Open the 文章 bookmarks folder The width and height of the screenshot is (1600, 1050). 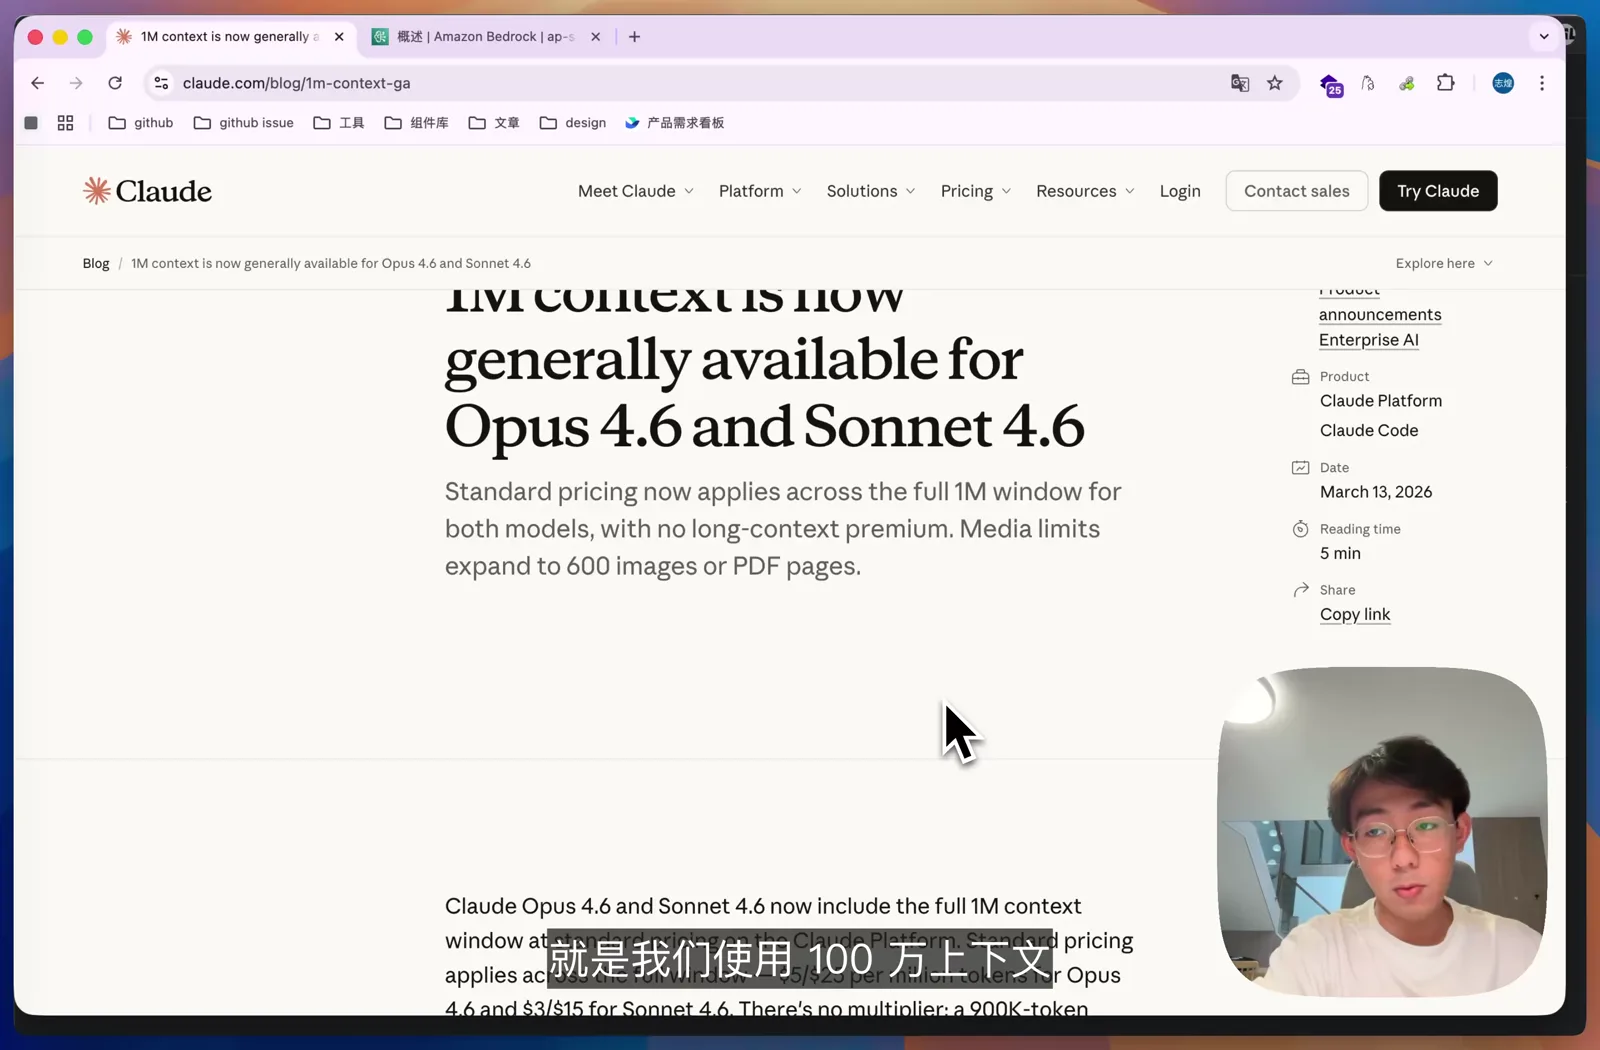494,123
